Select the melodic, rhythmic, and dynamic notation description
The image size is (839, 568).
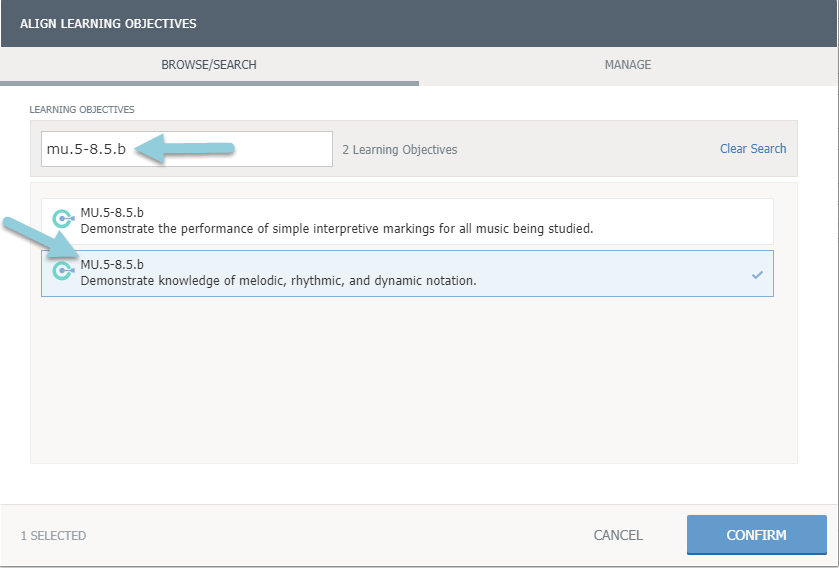[278, 281]
